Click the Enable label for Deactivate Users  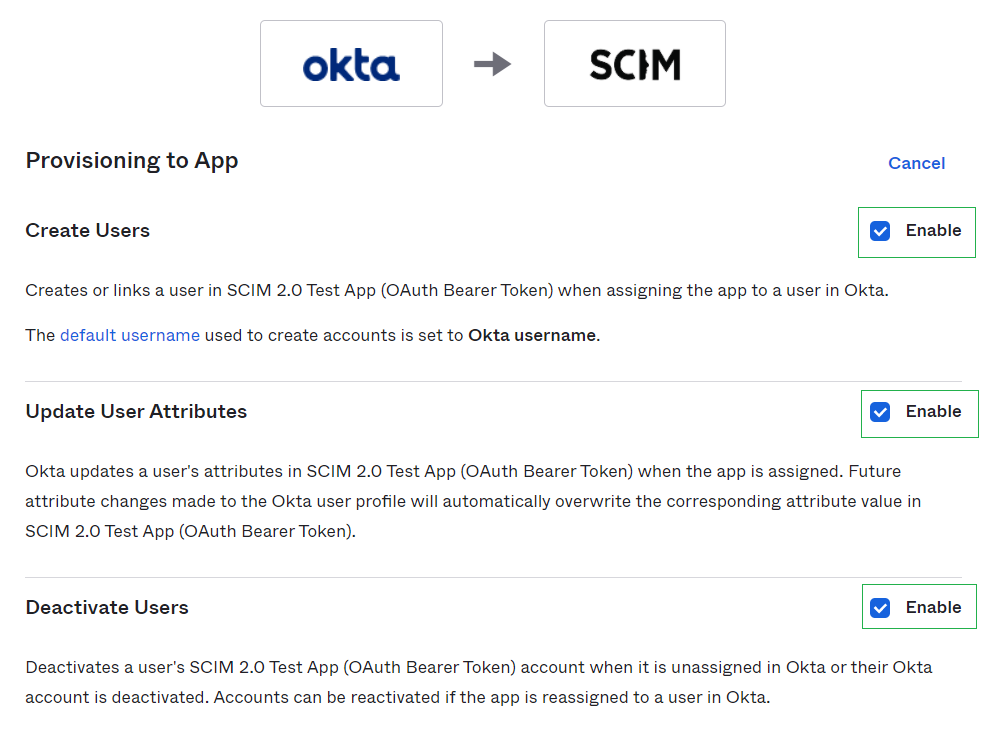click(x=933, y=607)
